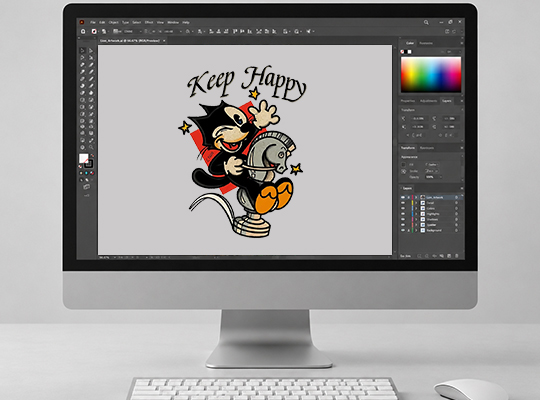This screenshot has width=540, height=400.
Task: Open the Object menu
Action: tap(114, 22)
